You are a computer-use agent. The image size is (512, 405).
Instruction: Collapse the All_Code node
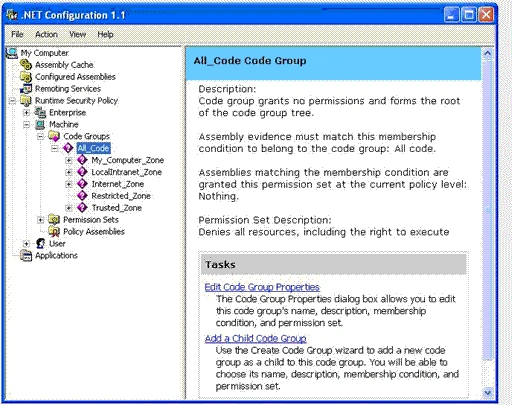[x=54, y=148]
